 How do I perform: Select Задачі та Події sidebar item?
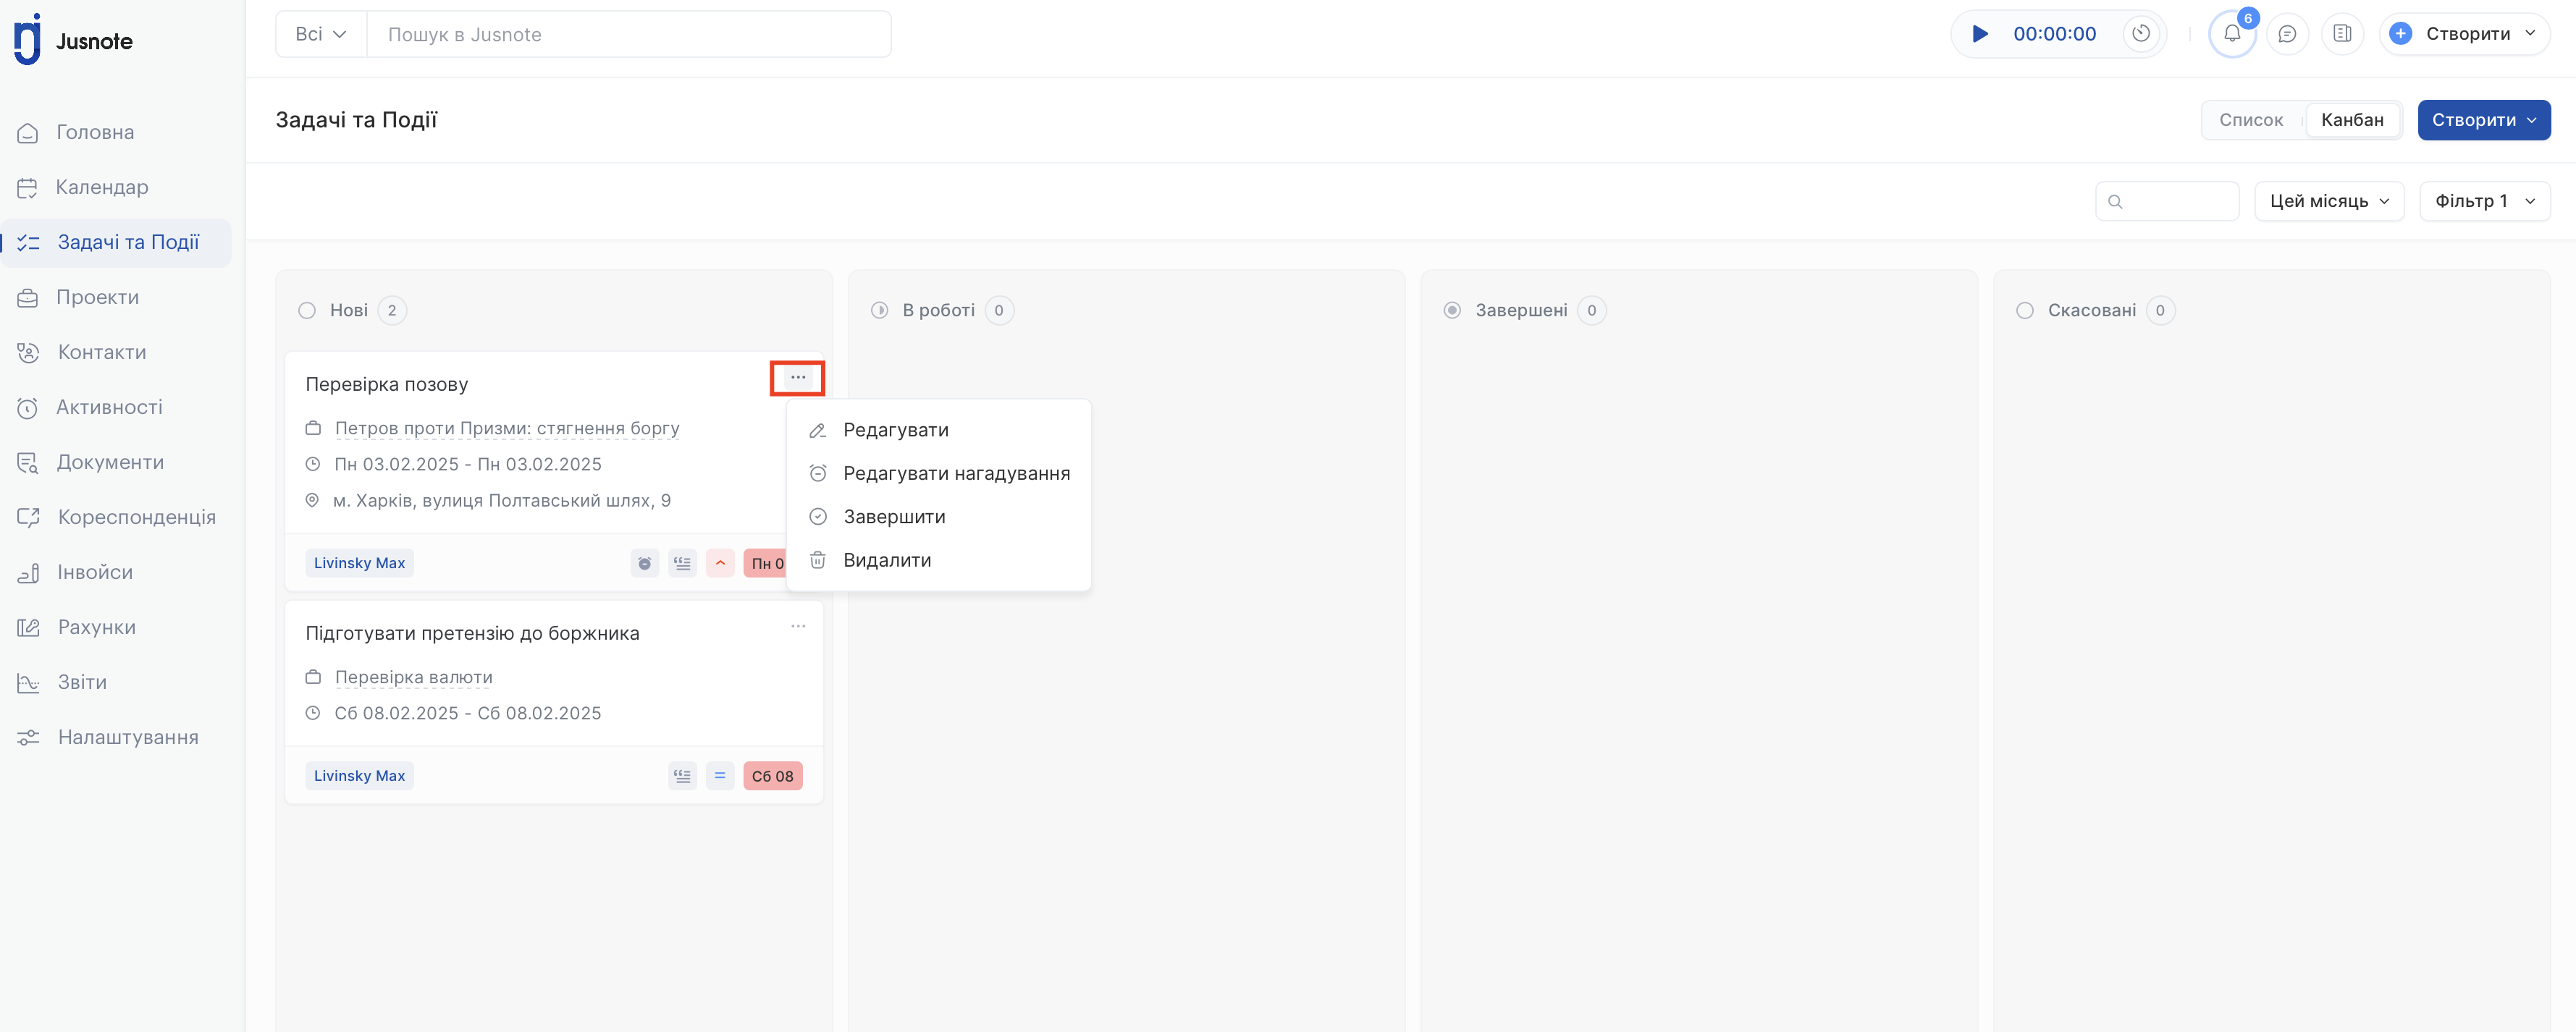coord(116,242)
